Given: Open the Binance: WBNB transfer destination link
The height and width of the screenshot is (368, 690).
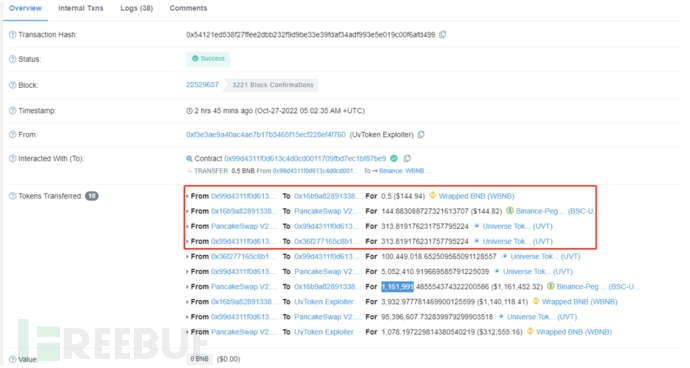Looking at the screenshot, I should (405, 171).
